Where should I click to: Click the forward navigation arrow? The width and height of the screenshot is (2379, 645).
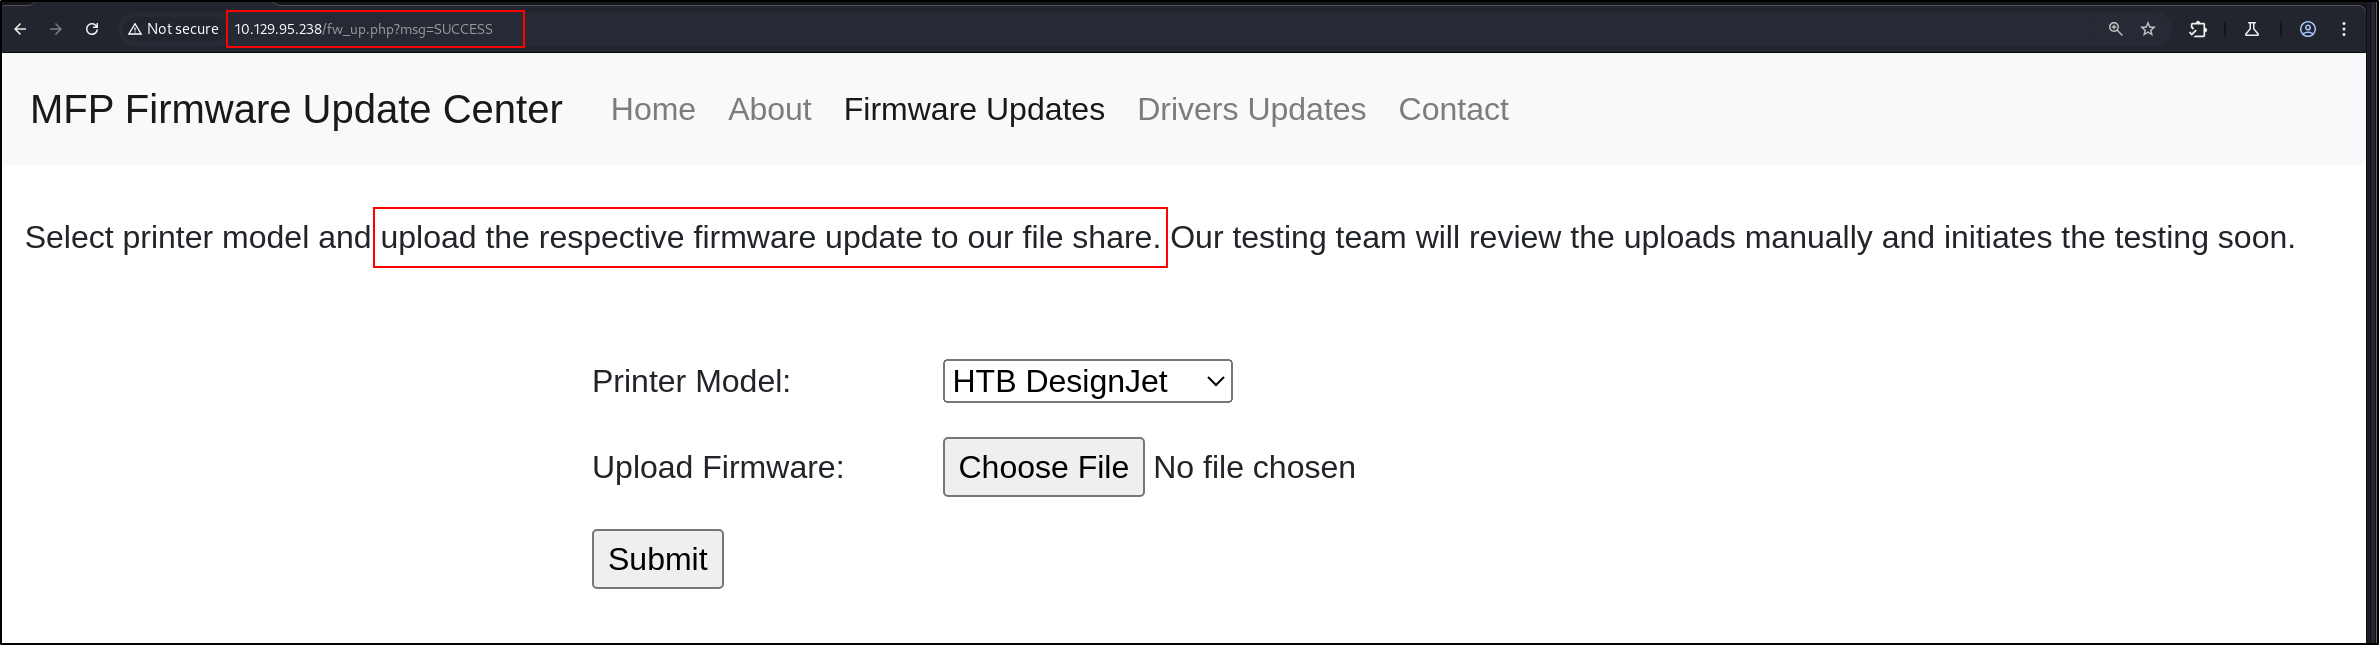[x=56, y=29]
